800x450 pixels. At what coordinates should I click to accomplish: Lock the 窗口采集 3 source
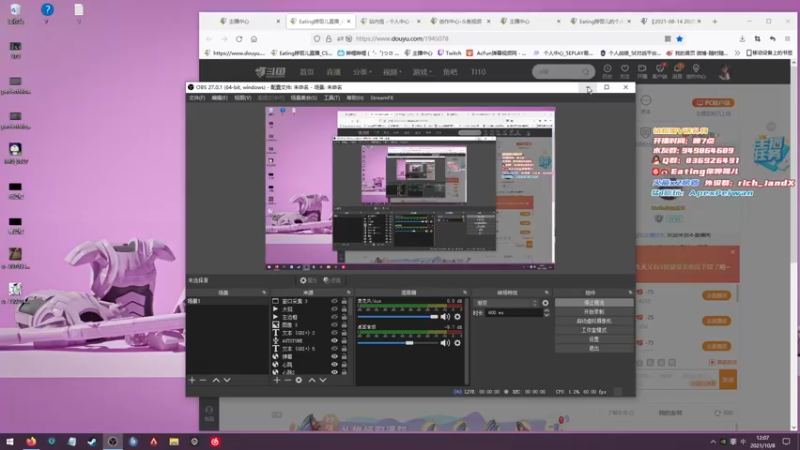(344, 302)
